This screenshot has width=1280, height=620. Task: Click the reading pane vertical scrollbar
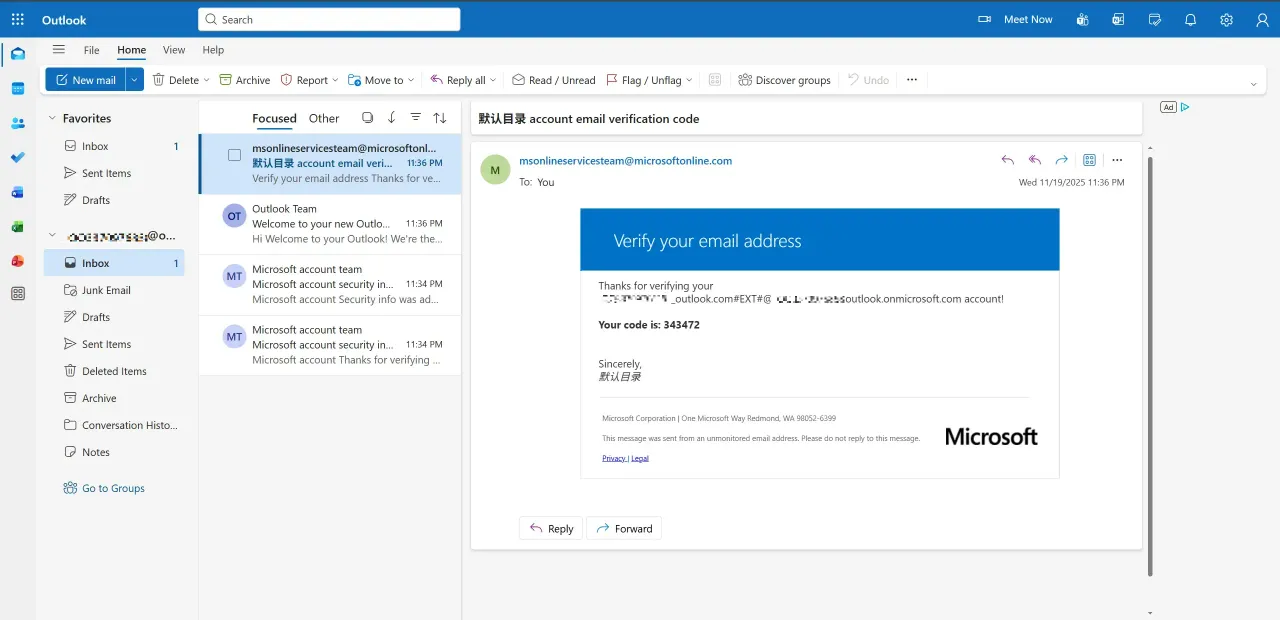1150,365
